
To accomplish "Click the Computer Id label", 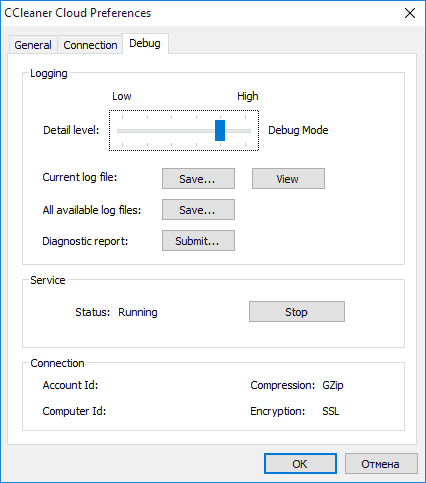I will tap(74, 411).
